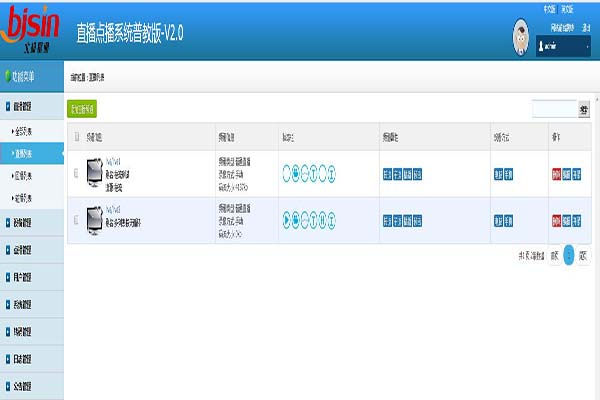This screenshot has width=600, height=400.
Task: Open the first submenu item above the highlighted one
Action: (32, 132)
